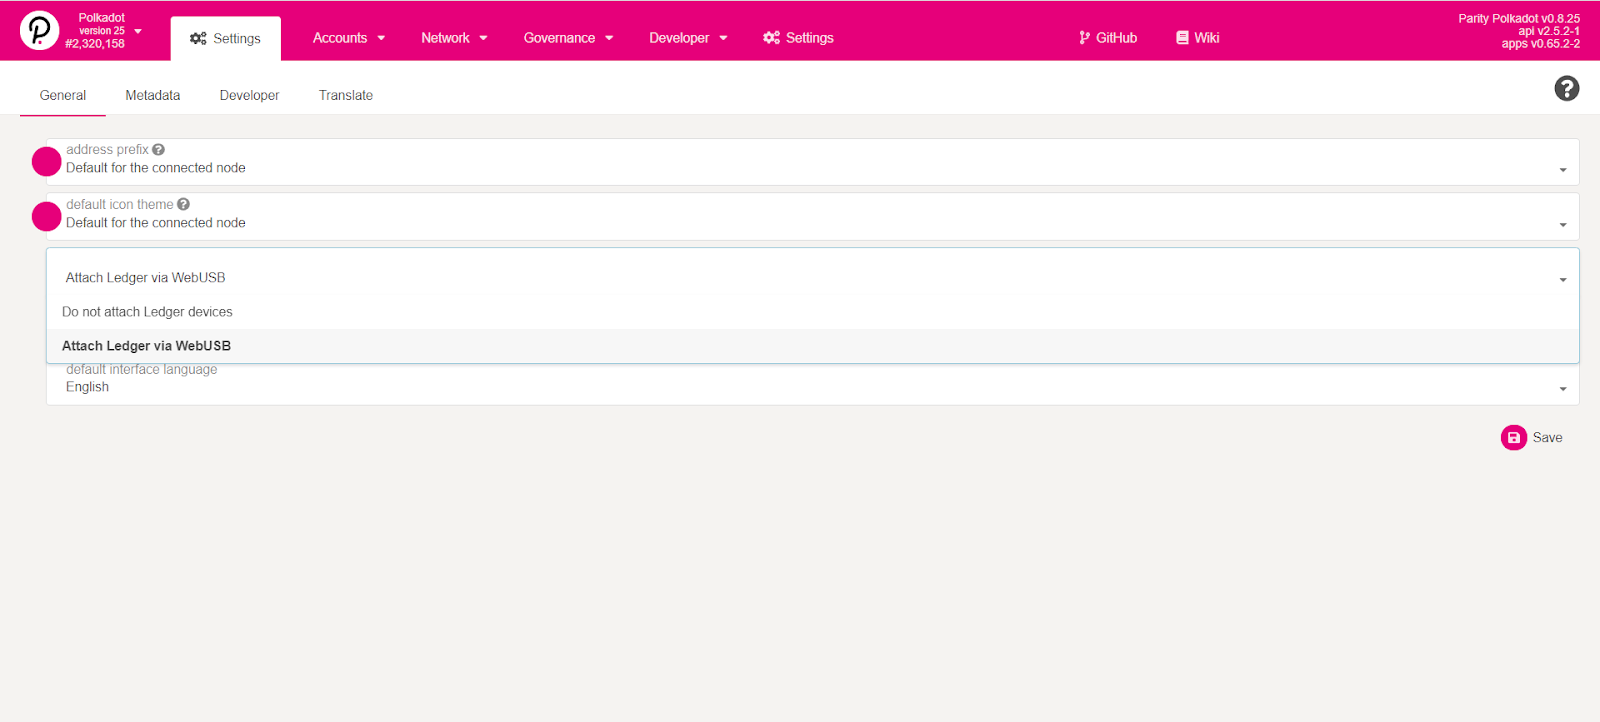Click the Save button

click(x=1532, y=438)
